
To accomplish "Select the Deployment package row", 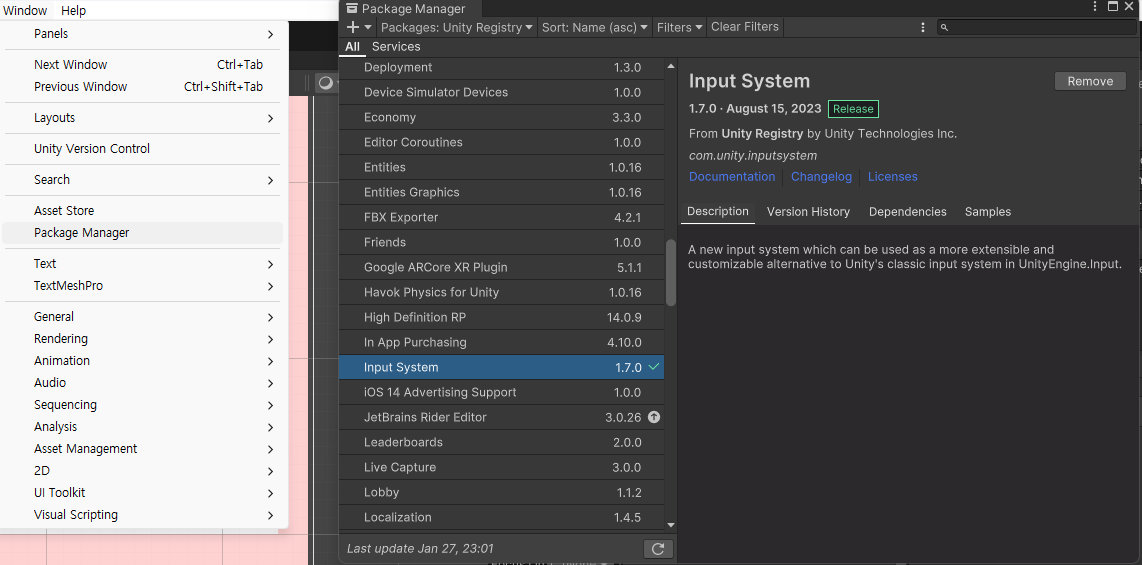I will pos(502,68).
